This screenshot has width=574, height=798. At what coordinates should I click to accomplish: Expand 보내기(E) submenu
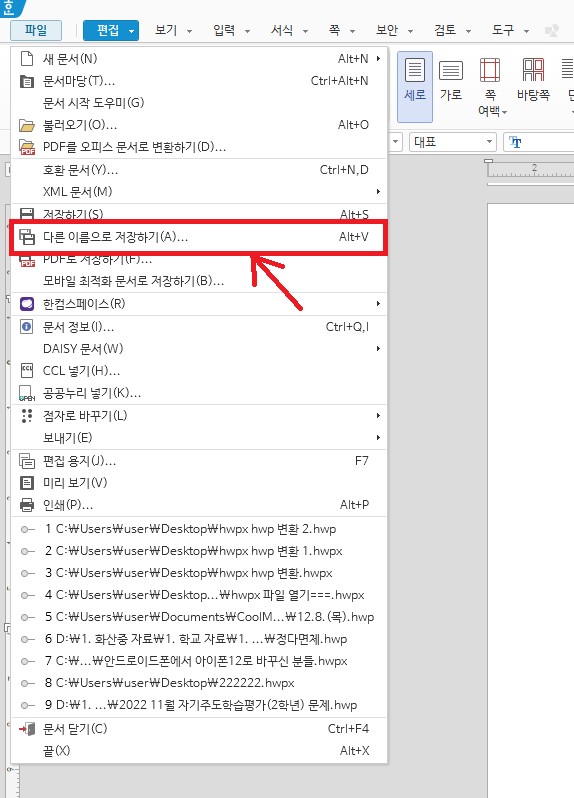(199, 438)
